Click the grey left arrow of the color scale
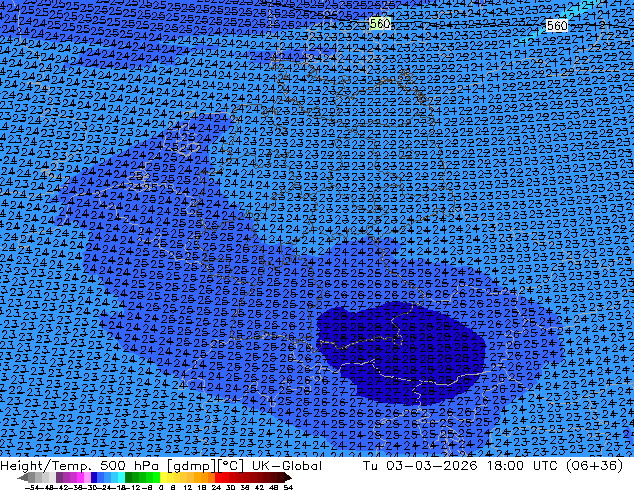The image size is (634, 490). click(x=23, y=477)
